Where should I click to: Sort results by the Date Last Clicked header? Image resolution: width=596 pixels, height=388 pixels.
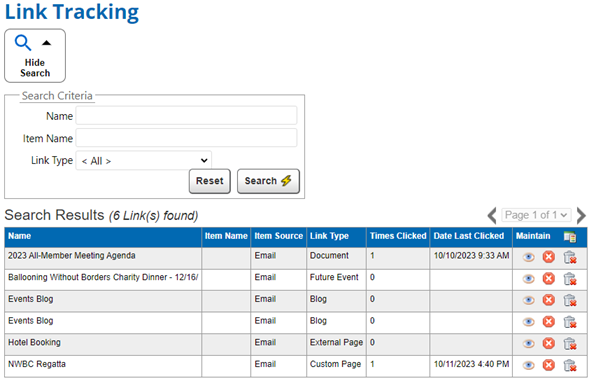pyautogui.click(x=469, y=236)
